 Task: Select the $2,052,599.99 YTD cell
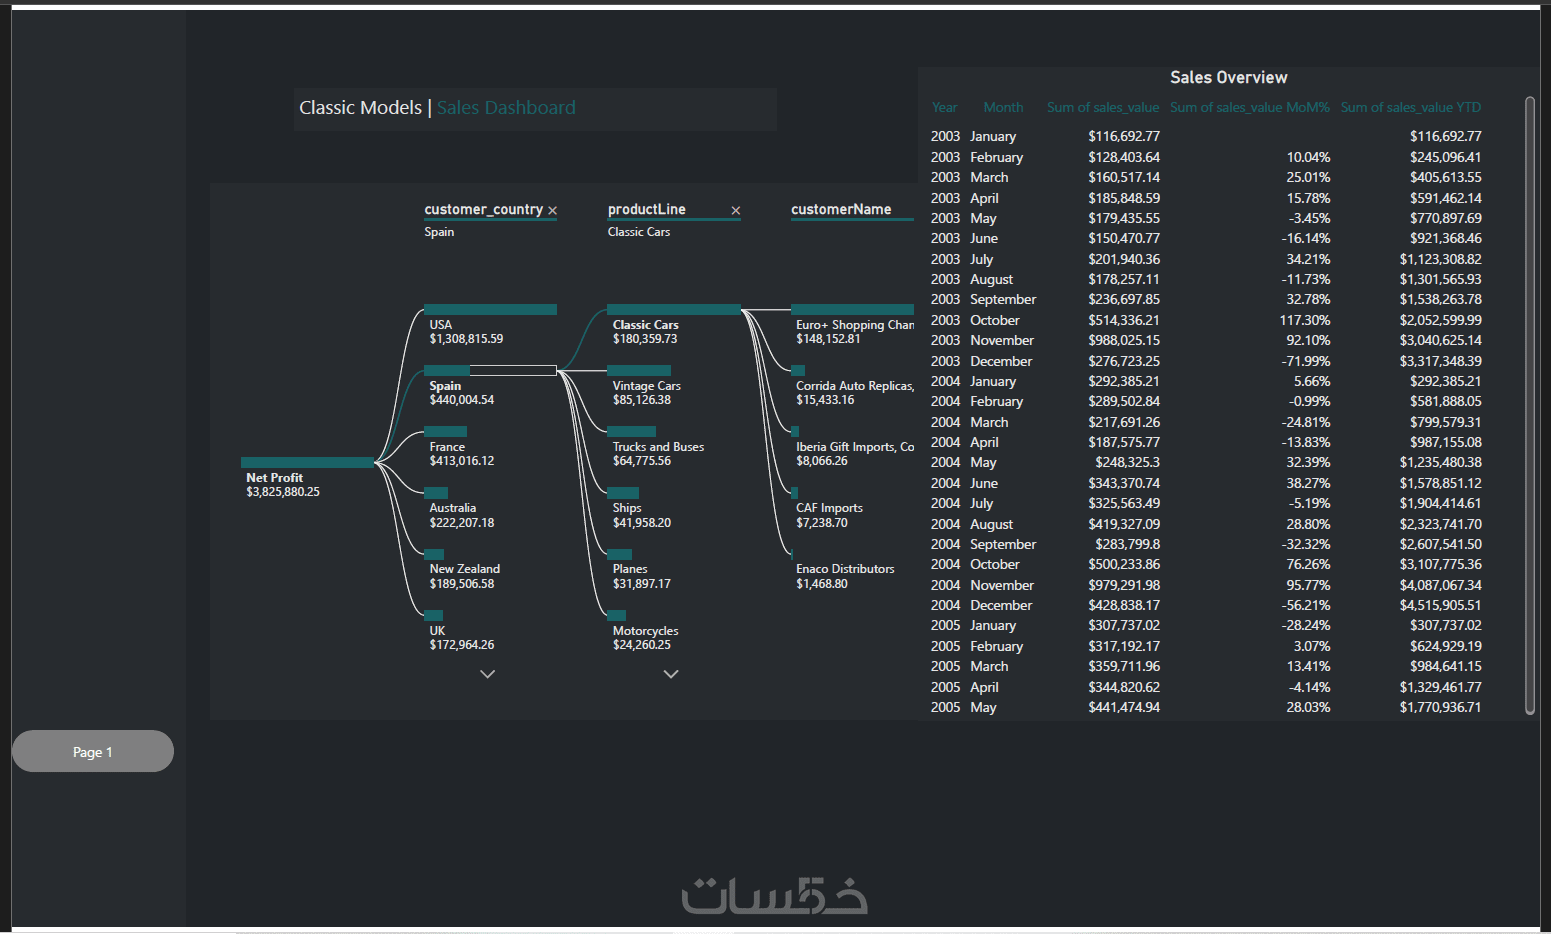pyautogui.click(x=1441, y=321)
